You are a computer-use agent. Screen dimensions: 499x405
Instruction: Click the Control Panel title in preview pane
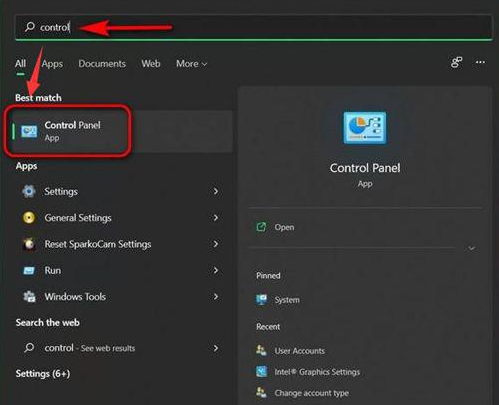[x=365, y=168]
